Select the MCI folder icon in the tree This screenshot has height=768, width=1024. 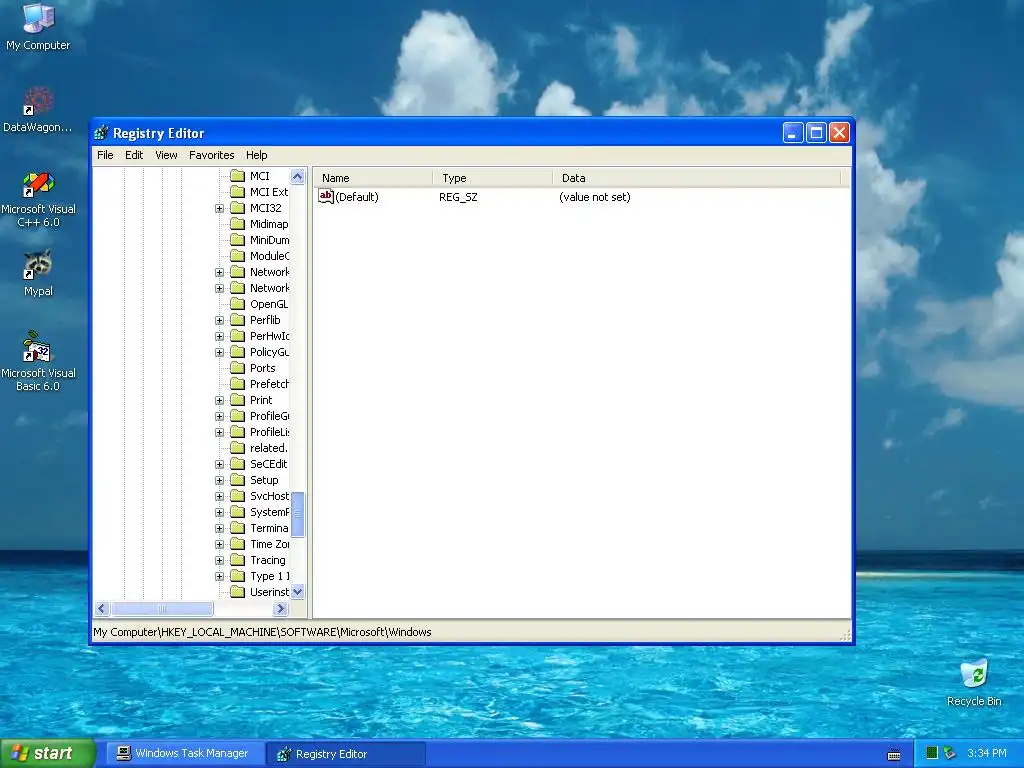(238, 176)
